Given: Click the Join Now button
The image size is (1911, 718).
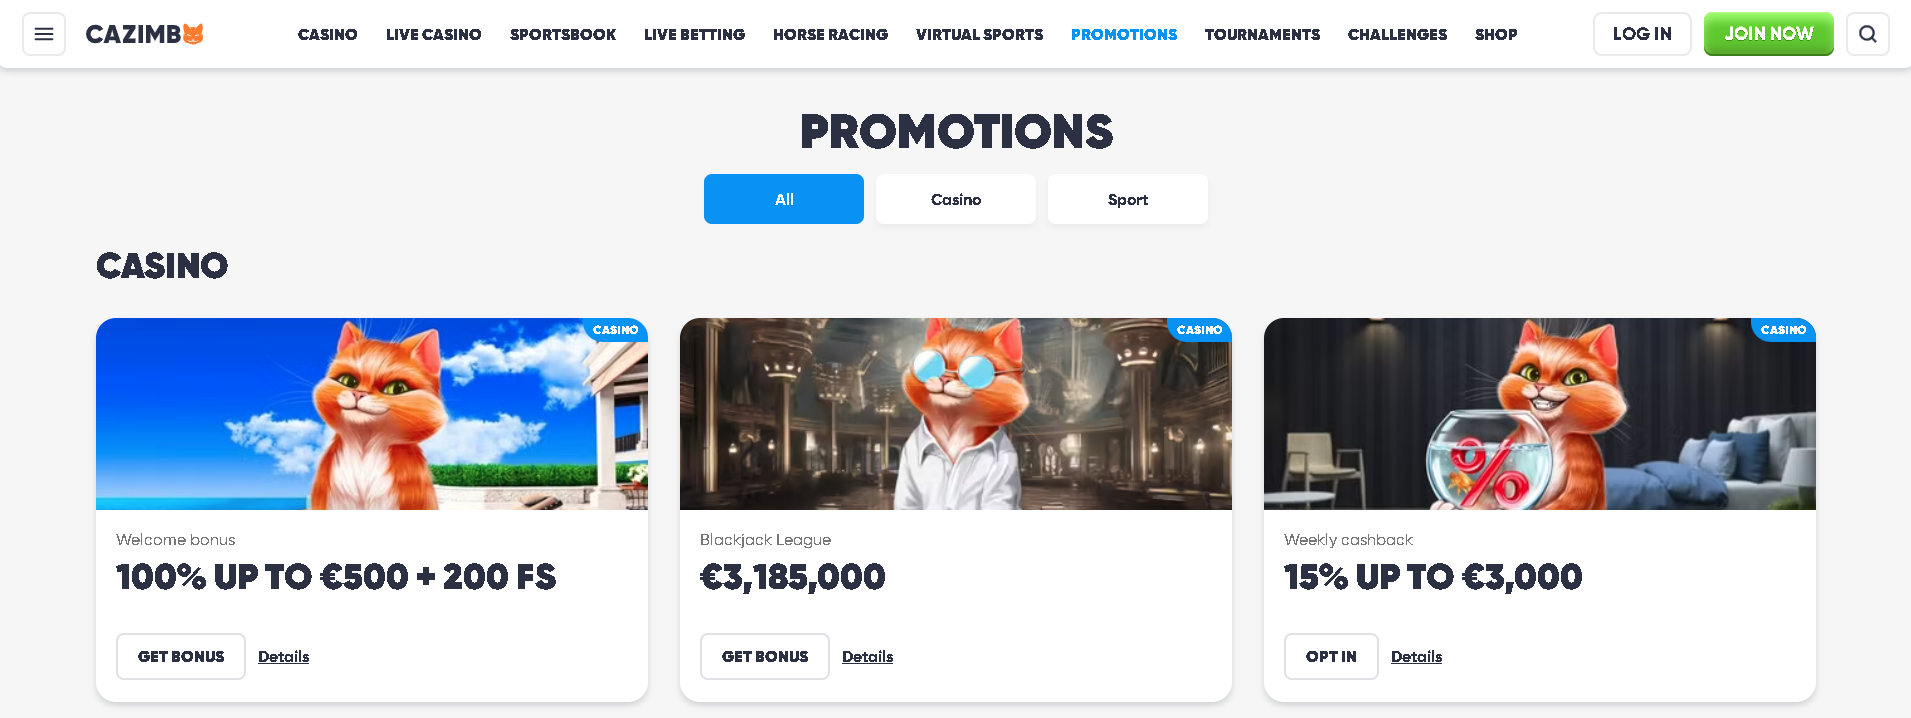Looking at the screenshot, I should click(1768, 34).
